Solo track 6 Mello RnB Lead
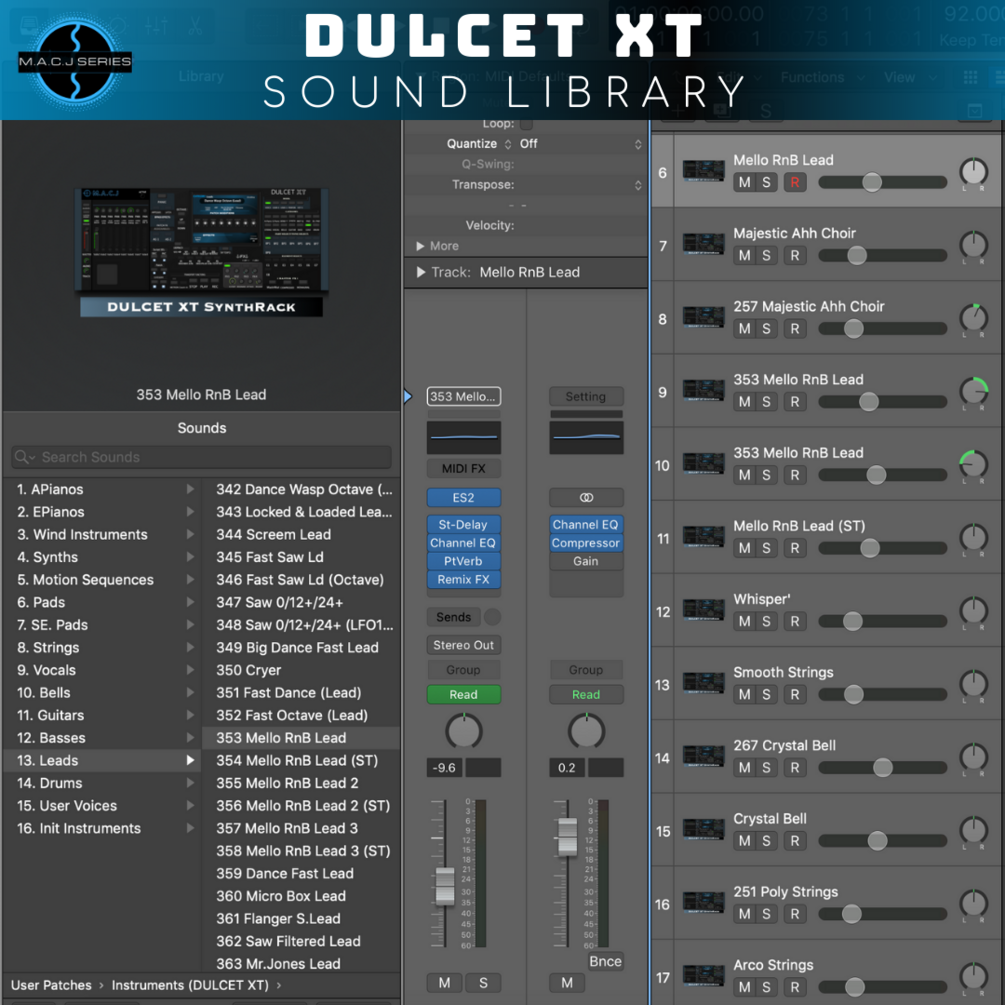1005x1005 pixels. (x=766, y=183)
